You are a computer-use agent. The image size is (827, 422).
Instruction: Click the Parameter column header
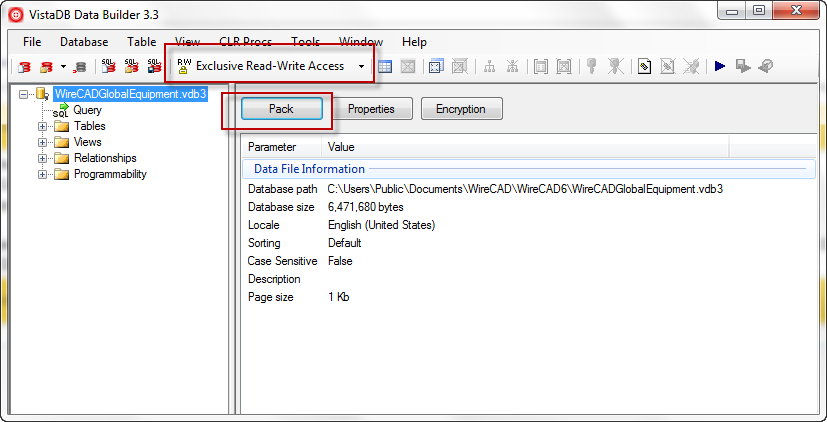[282, 147]
